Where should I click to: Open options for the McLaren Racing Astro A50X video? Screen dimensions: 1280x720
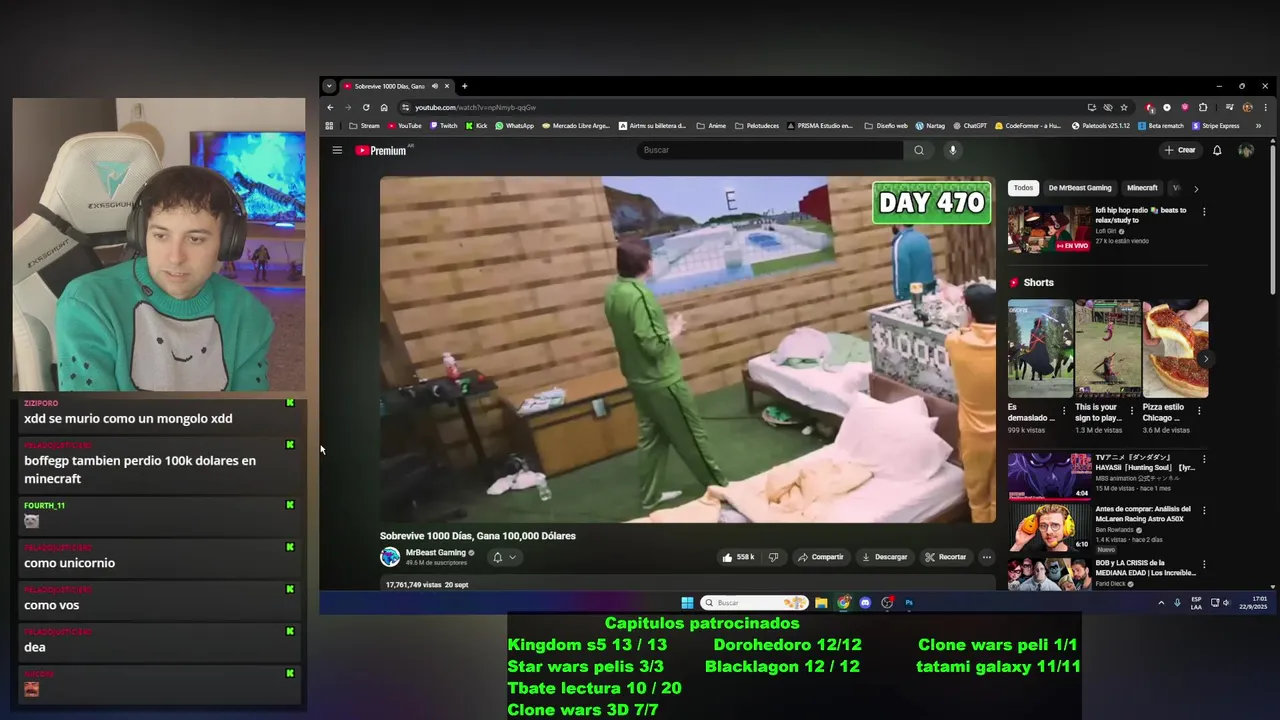point(1204,511)
